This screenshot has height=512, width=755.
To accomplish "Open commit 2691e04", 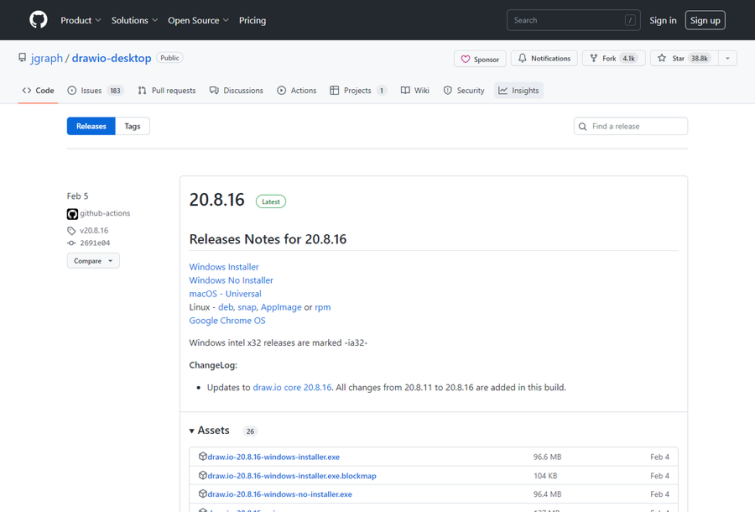I will (95, 243).
